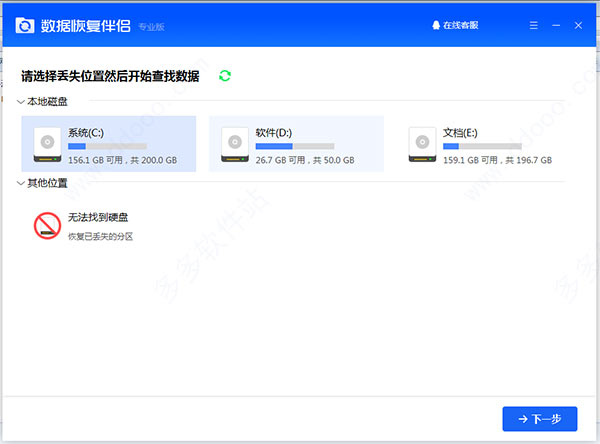
Task: Select the 系统(C:) drive icon
Action: pos(47,145)
